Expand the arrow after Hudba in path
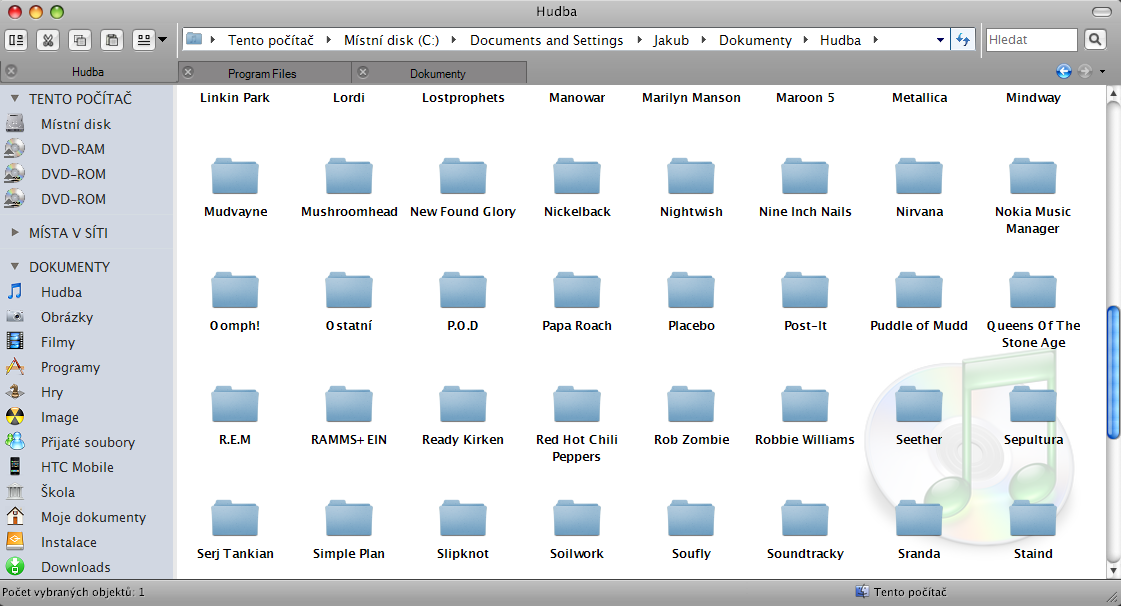 click(875, 40)
